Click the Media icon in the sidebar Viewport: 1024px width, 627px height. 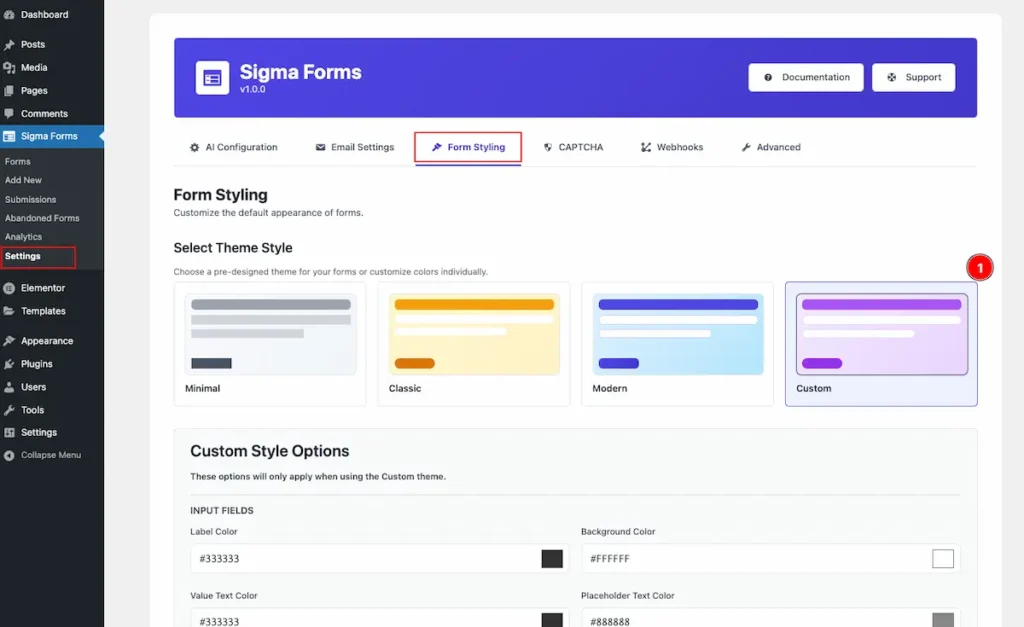tap(9, 67)
